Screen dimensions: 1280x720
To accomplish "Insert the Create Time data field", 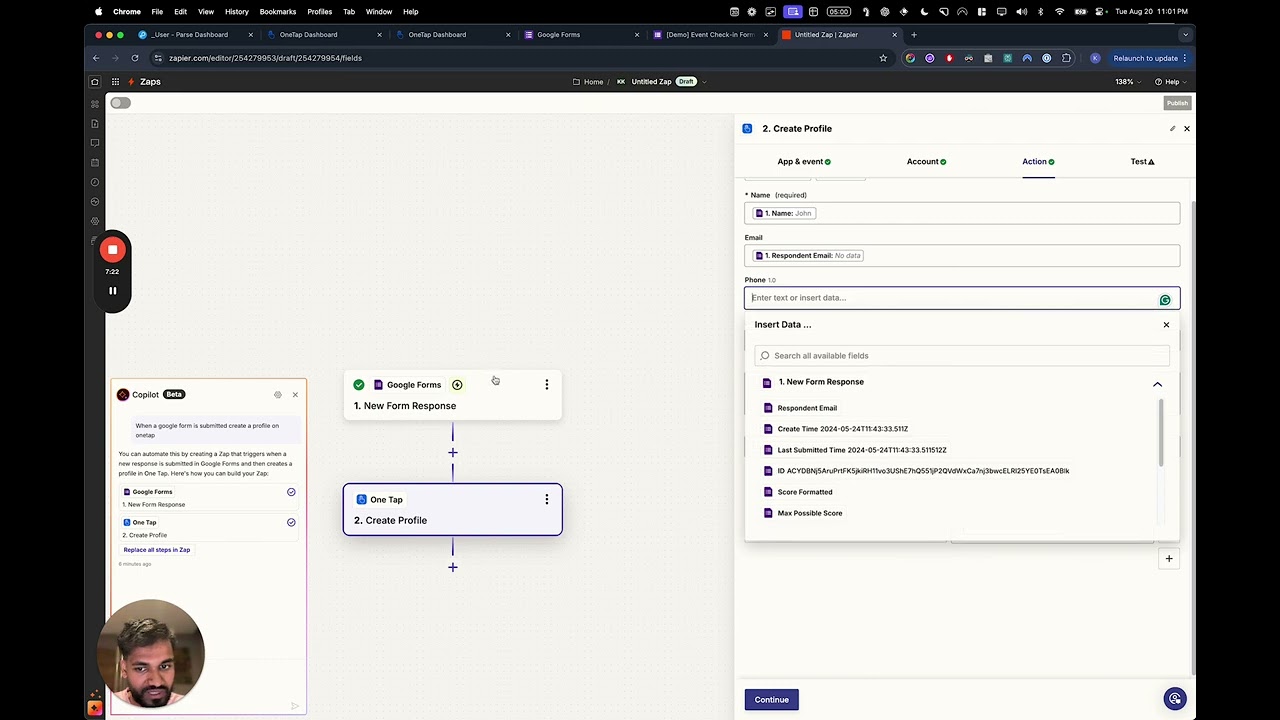I will (x=843, y=429).
